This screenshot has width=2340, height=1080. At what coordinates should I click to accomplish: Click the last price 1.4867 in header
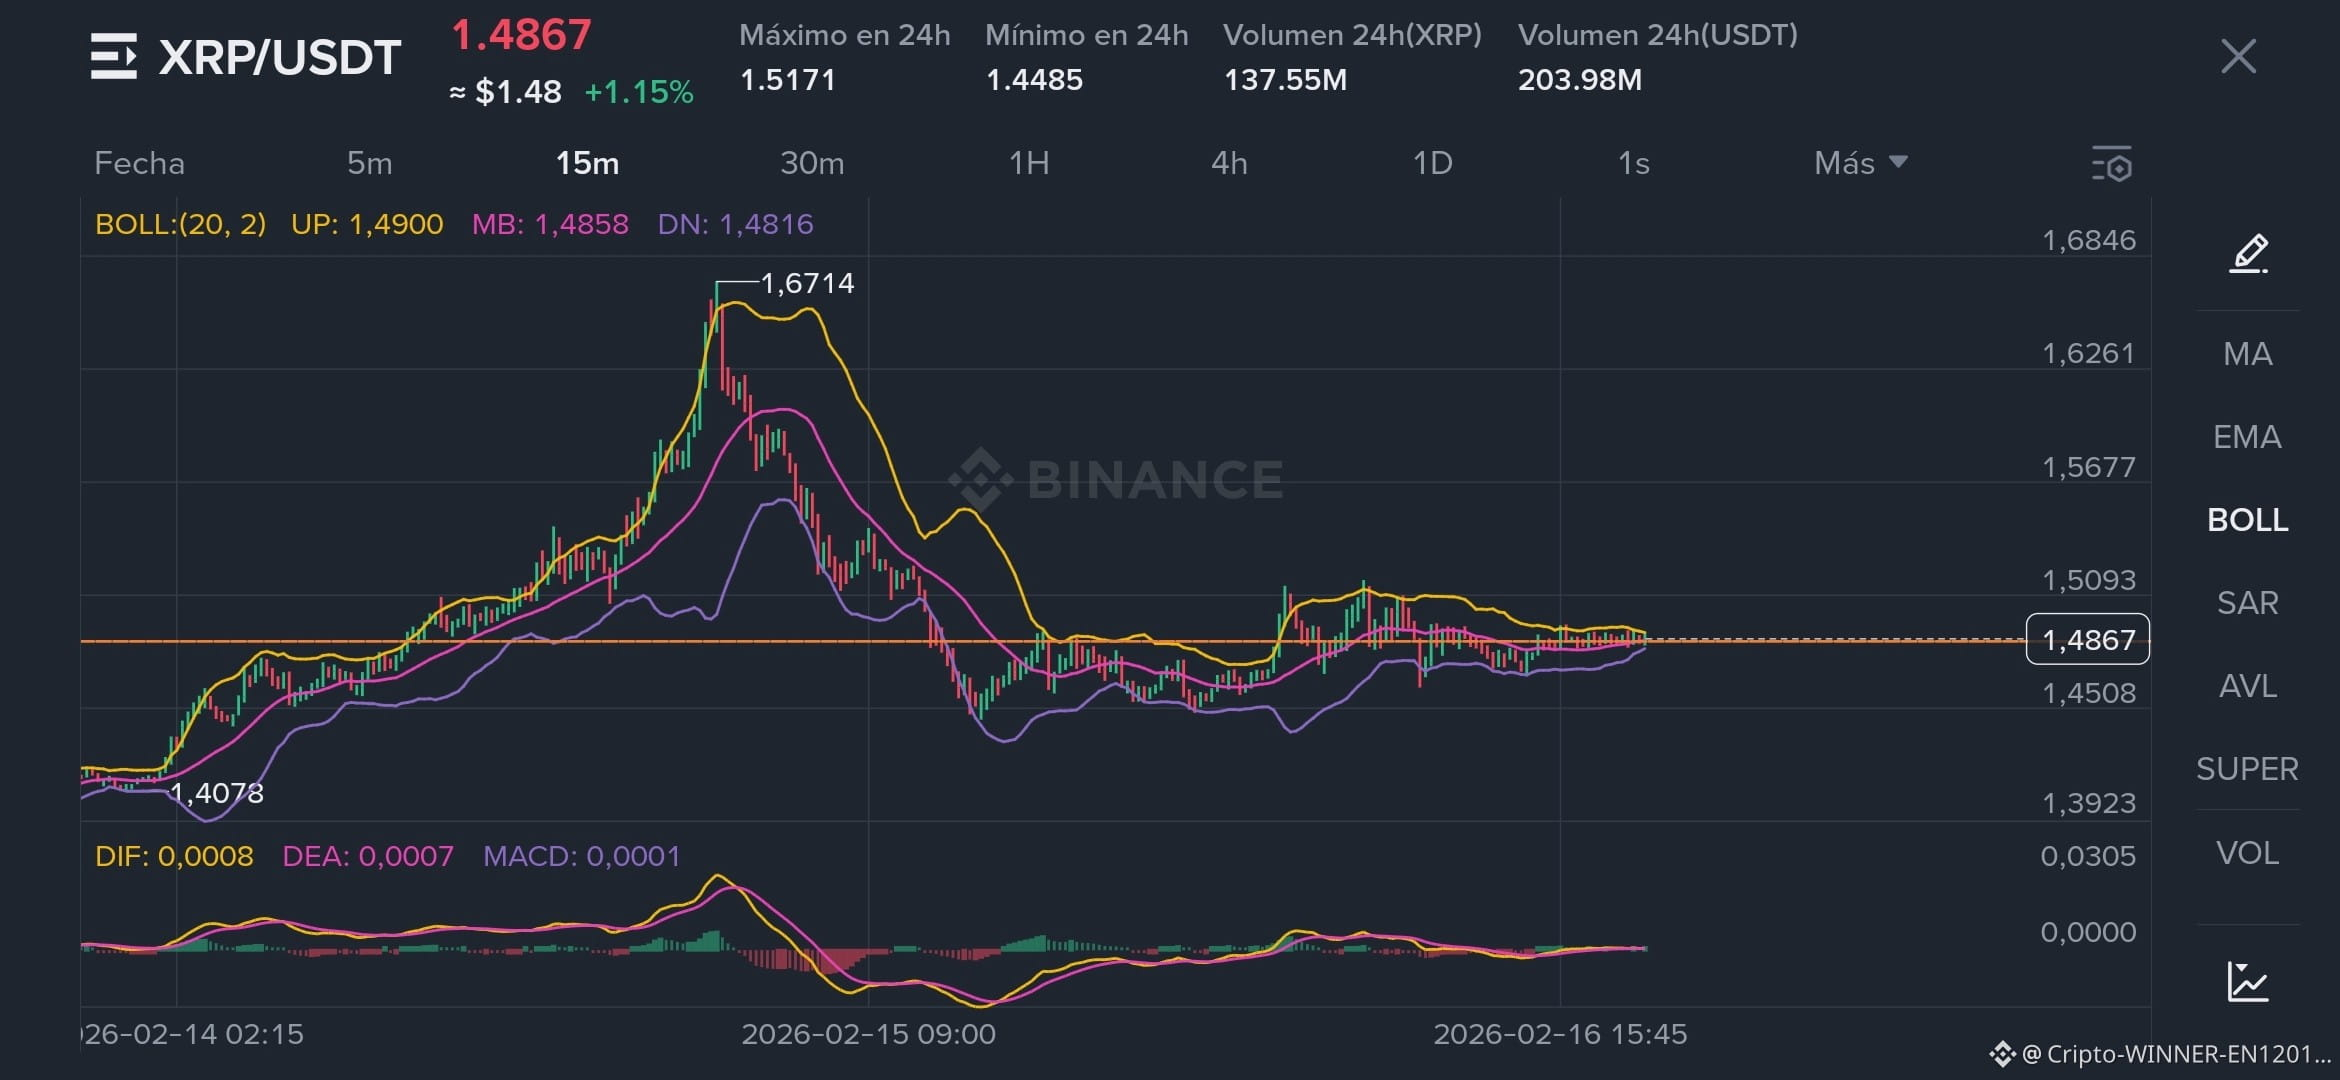click(521, 35)
